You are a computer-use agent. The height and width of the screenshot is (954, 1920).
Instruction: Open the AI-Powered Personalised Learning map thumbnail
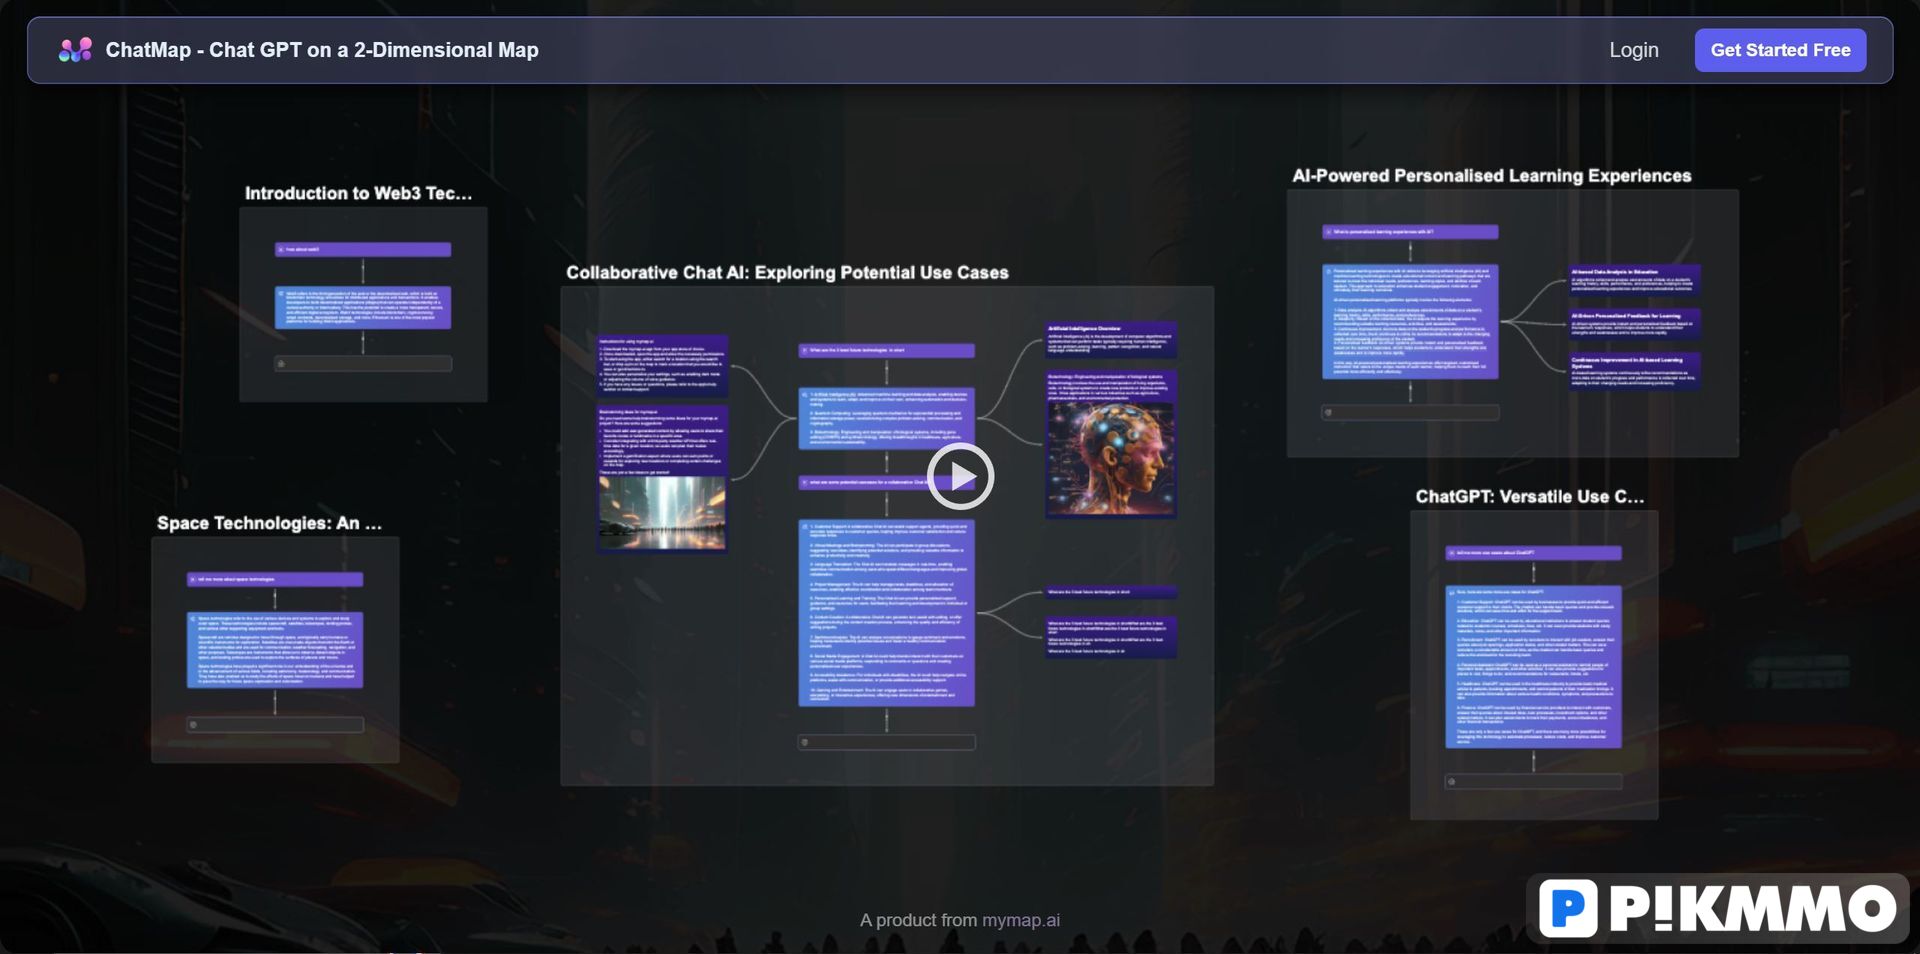[x=1512, y=323]
